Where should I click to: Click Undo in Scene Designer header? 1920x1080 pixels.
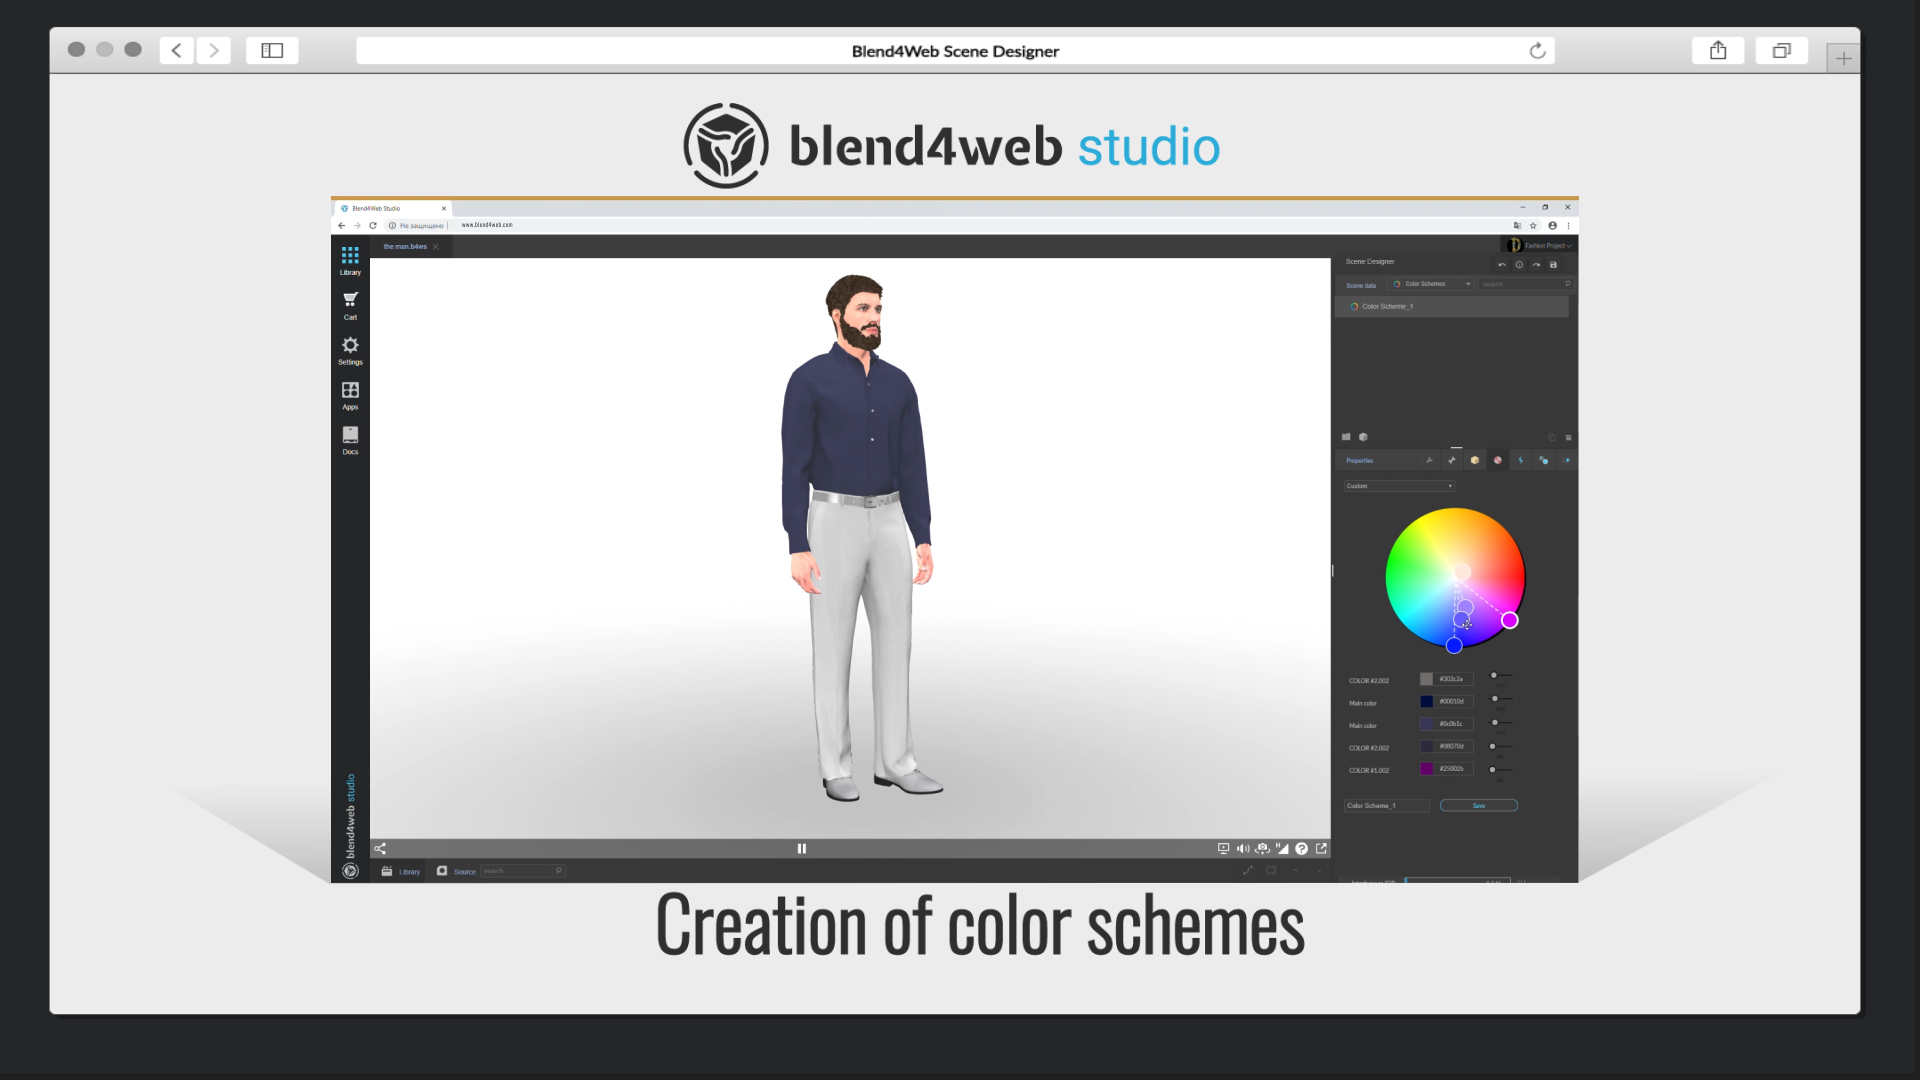[1502, 265]
